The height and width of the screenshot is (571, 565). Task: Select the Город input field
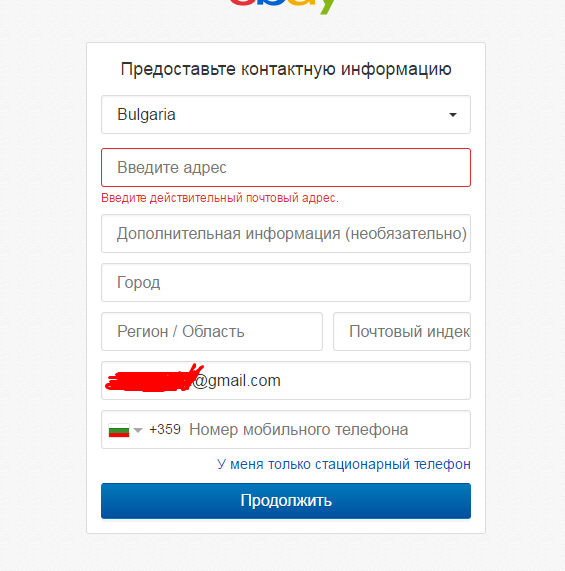point(286,283)
